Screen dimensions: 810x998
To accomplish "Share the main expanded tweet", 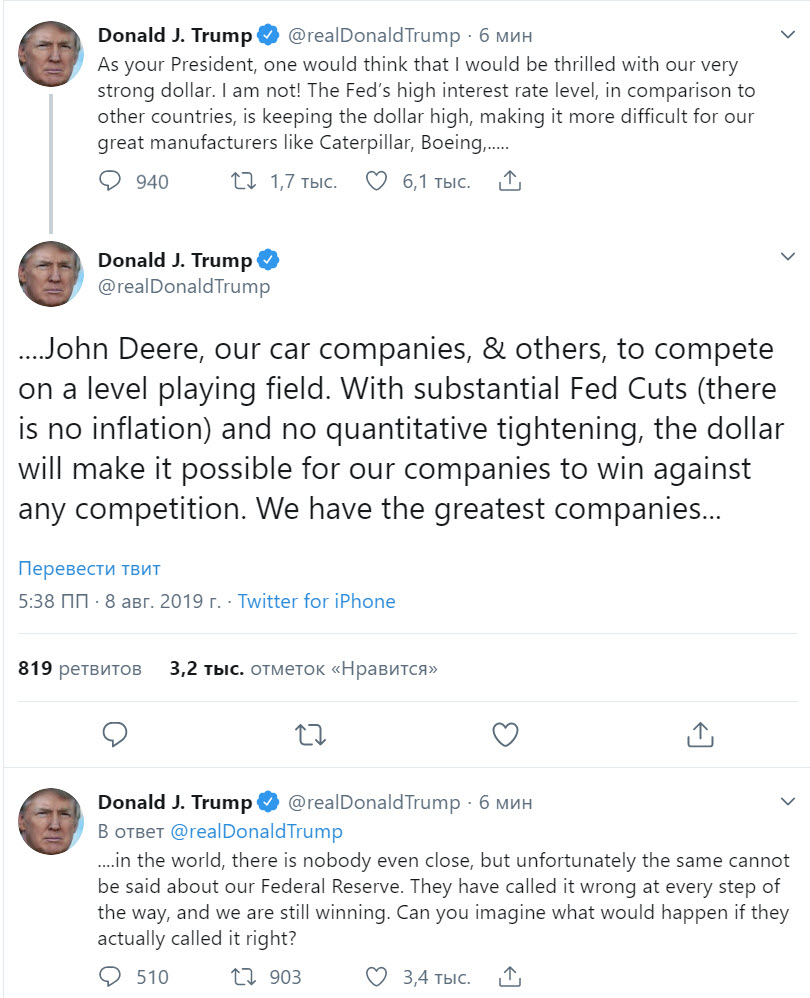I will 701,734.
